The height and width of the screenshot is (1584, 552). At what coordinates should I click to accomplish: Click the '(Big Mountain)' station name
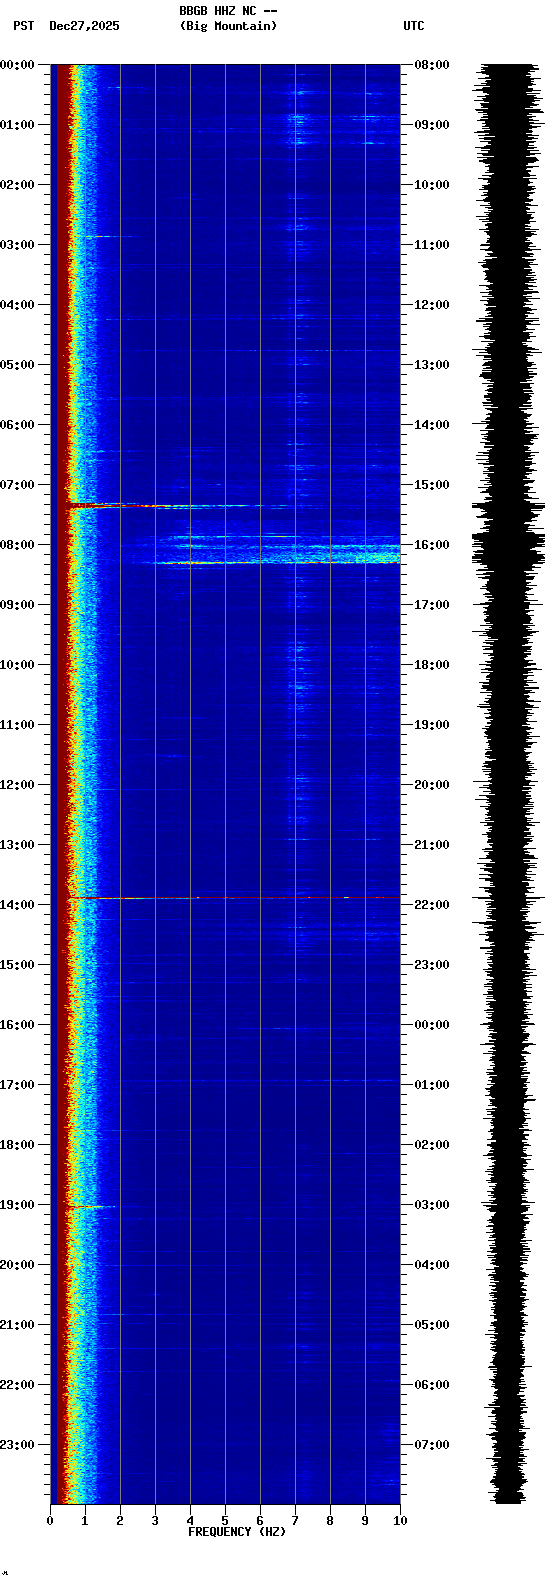point(228,26)
